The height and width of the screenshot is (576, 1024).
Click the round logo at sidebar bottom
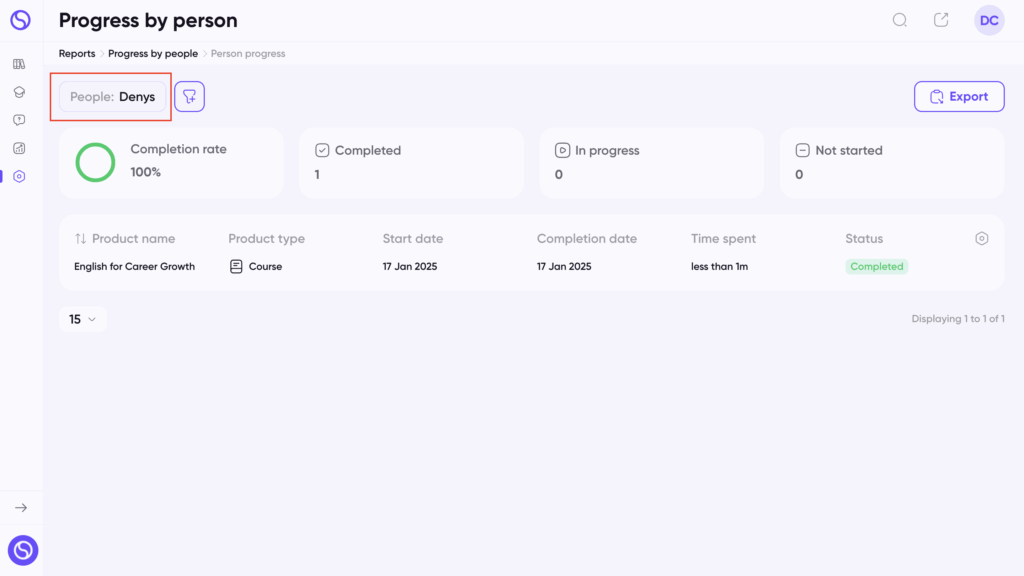23,550
